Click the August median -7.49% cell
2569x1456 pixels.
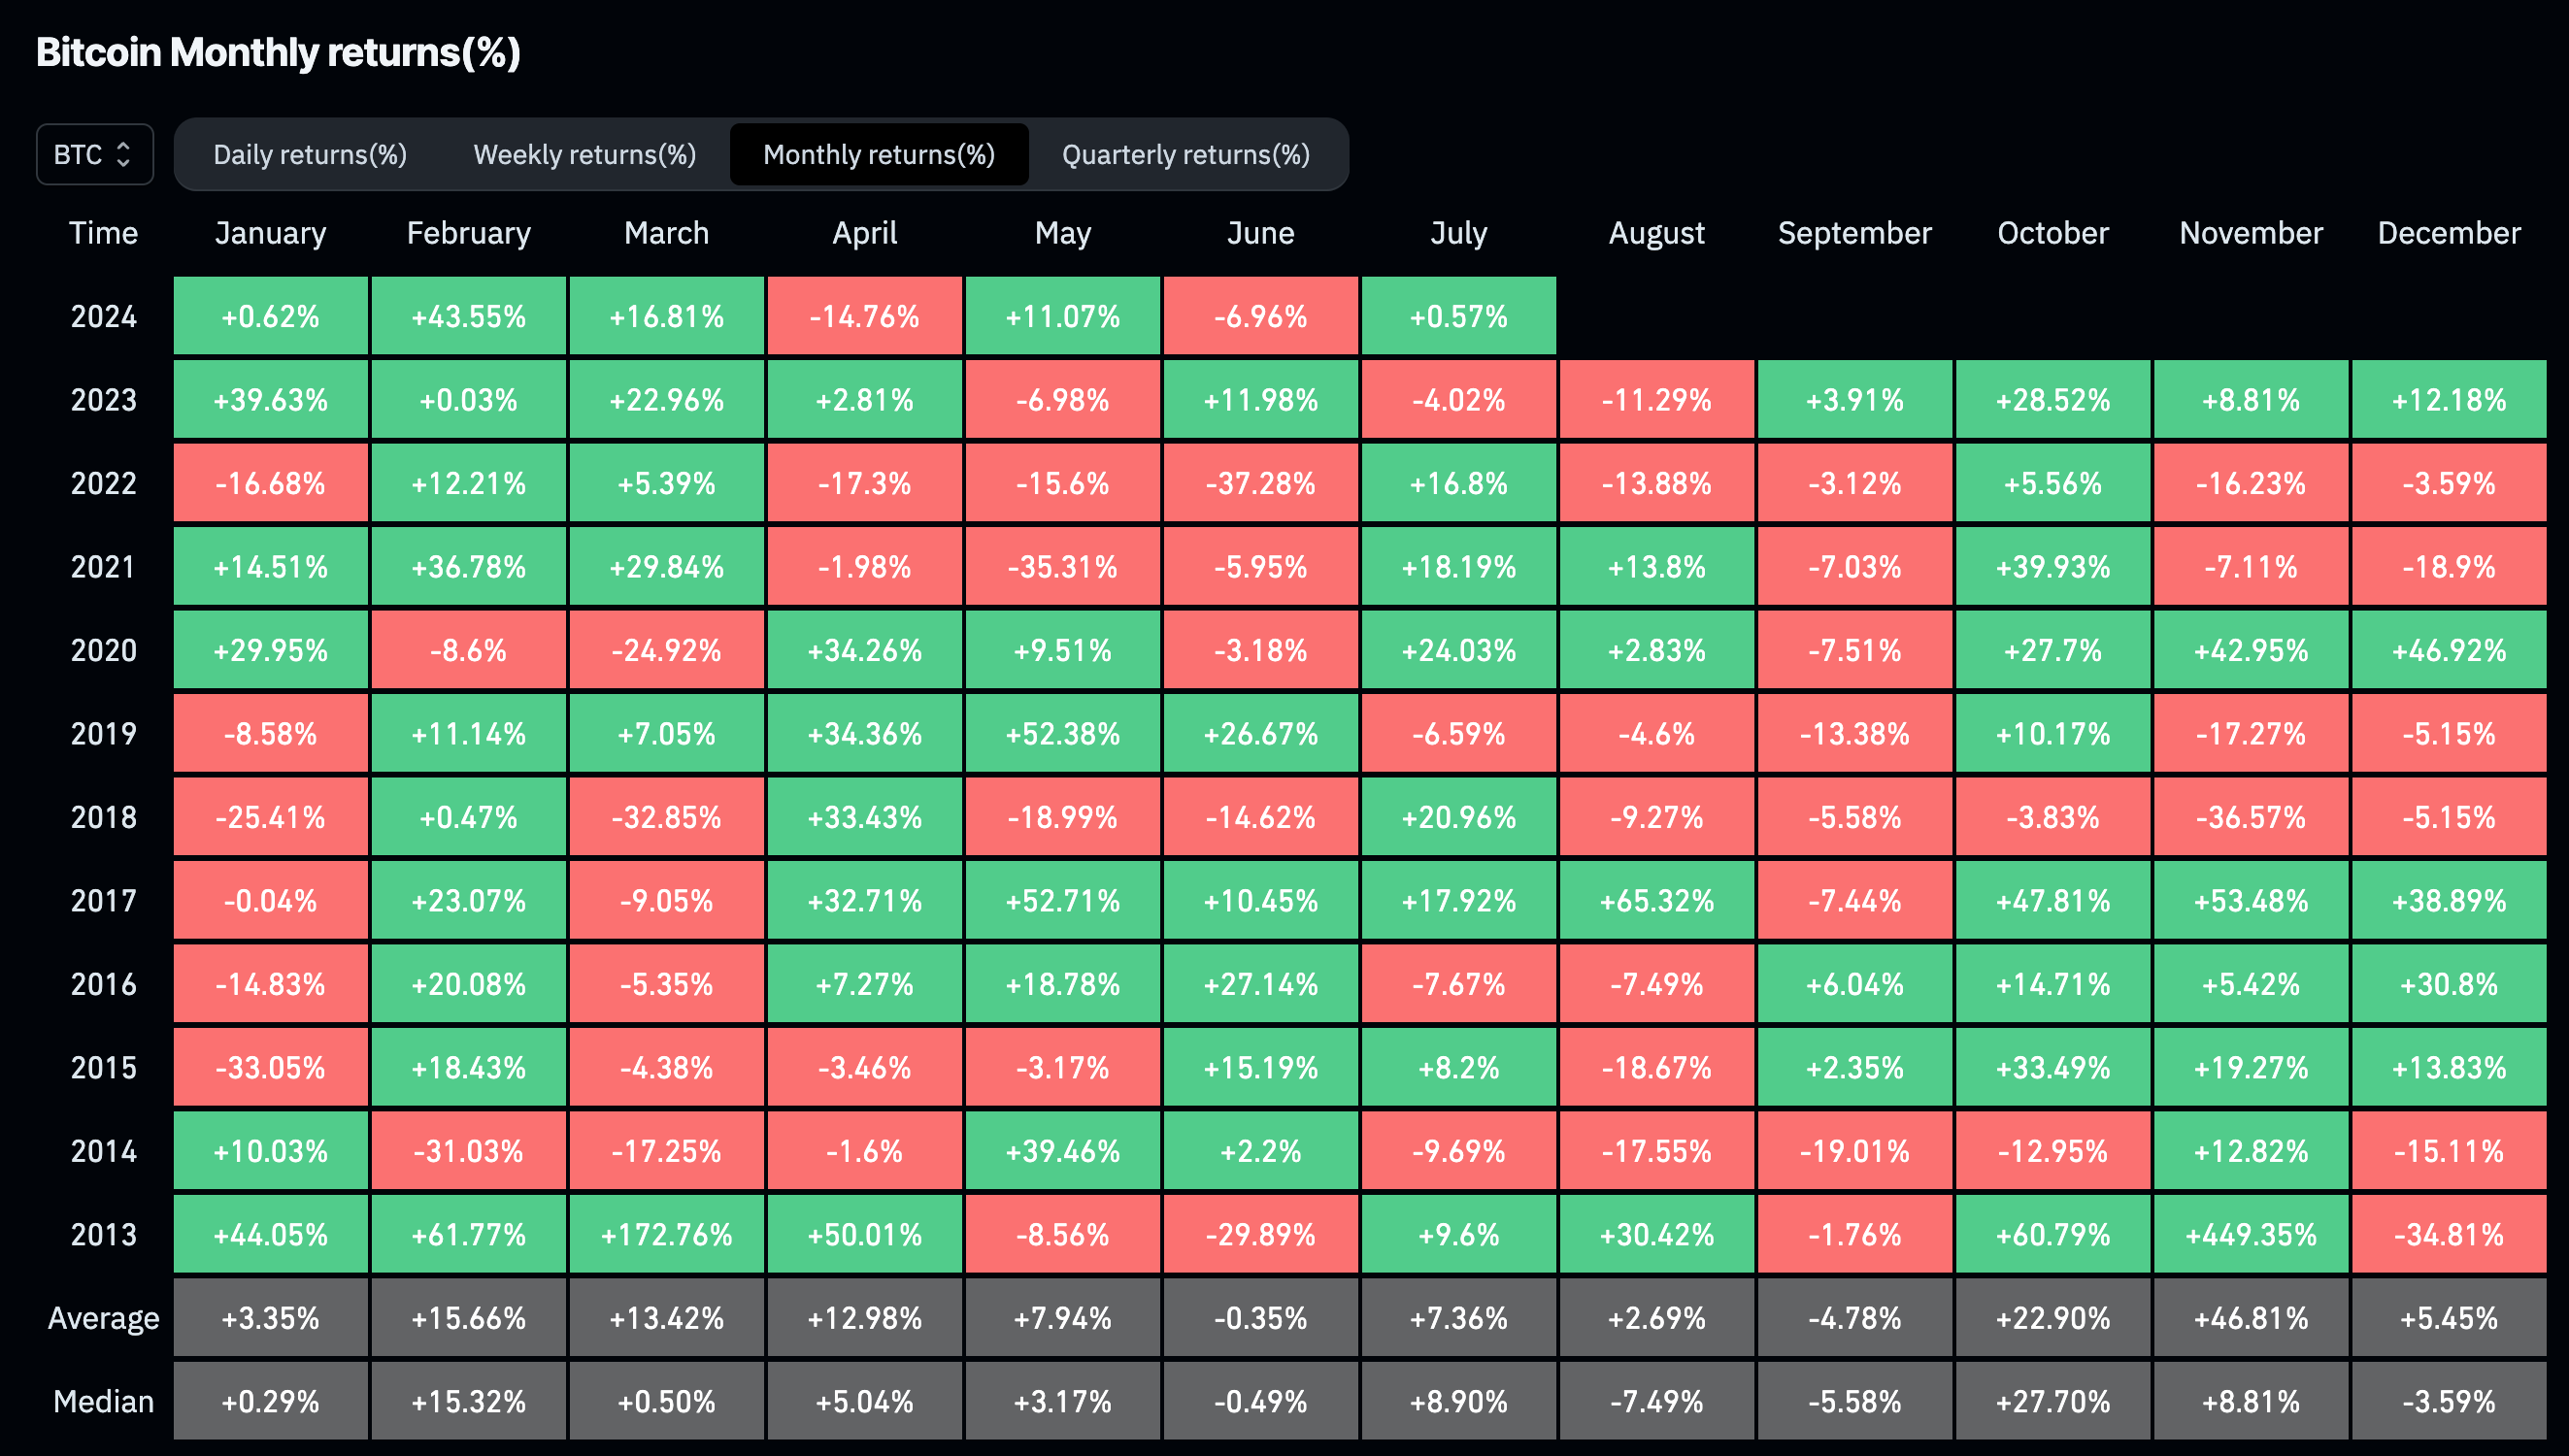click(1656, 1402)
